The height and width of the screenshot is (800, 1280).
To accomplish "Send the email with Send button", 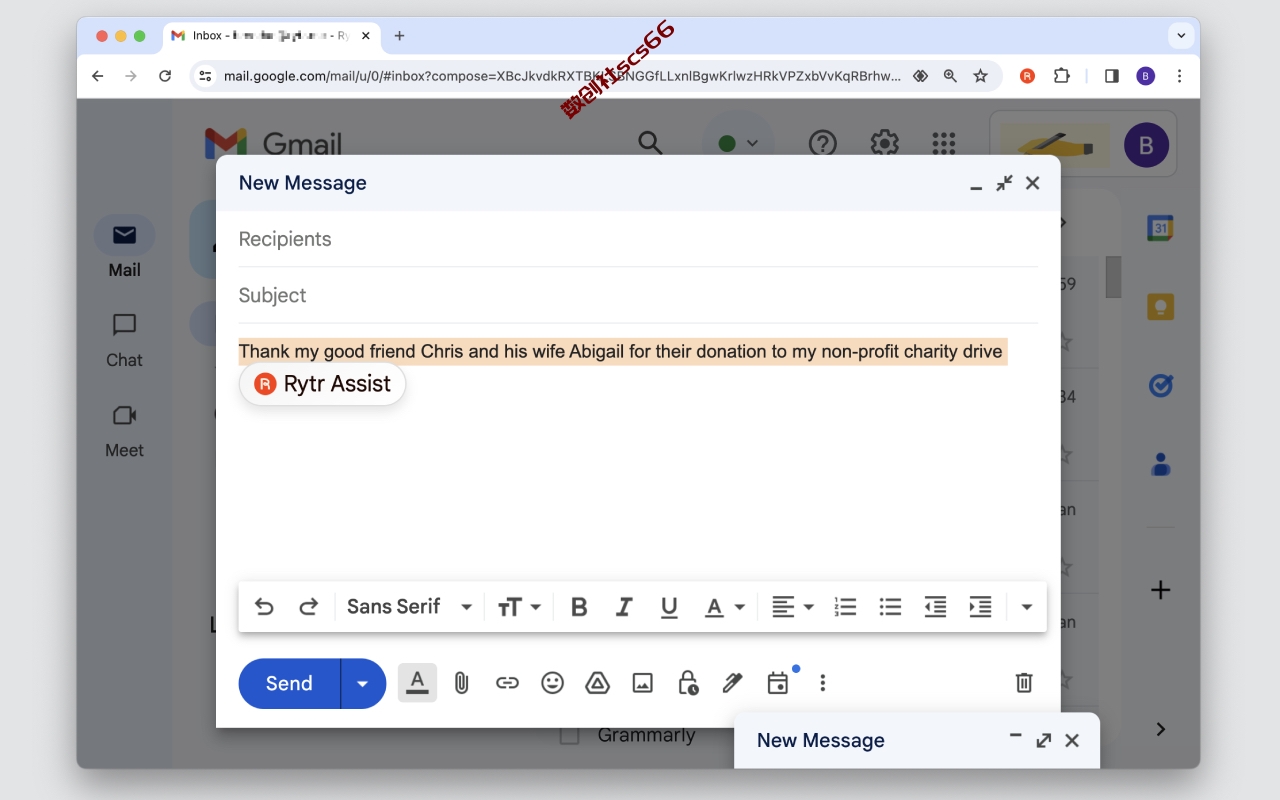I will [x=289, y=683].
